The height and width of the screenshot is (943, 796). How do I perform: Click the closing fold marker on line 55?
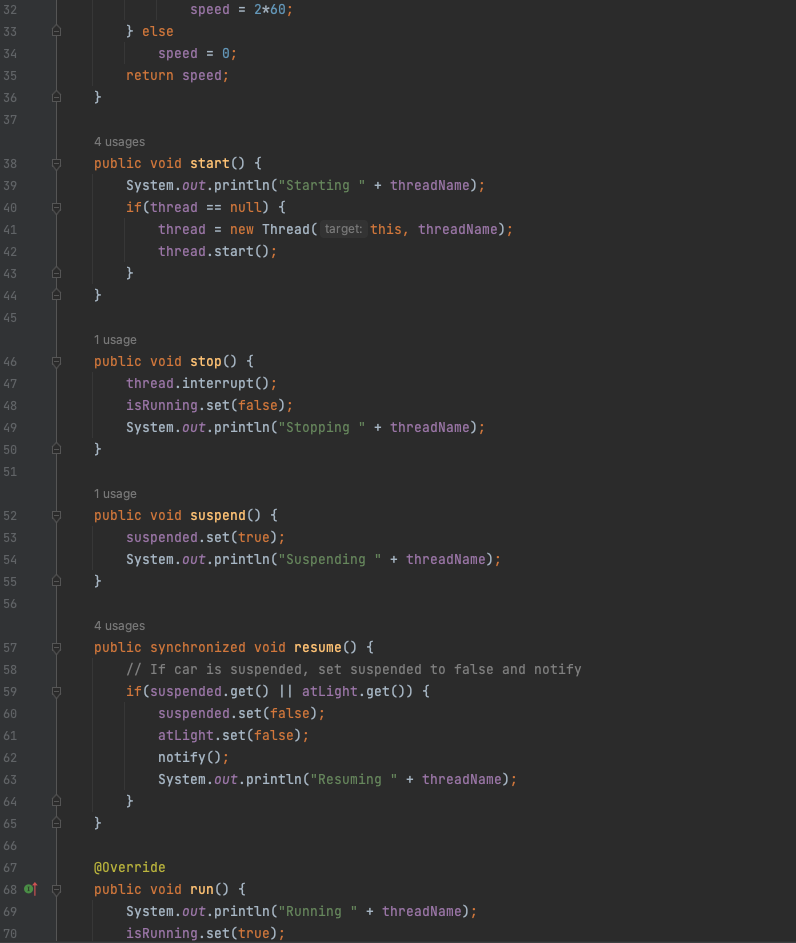click(x=57, y=581)
